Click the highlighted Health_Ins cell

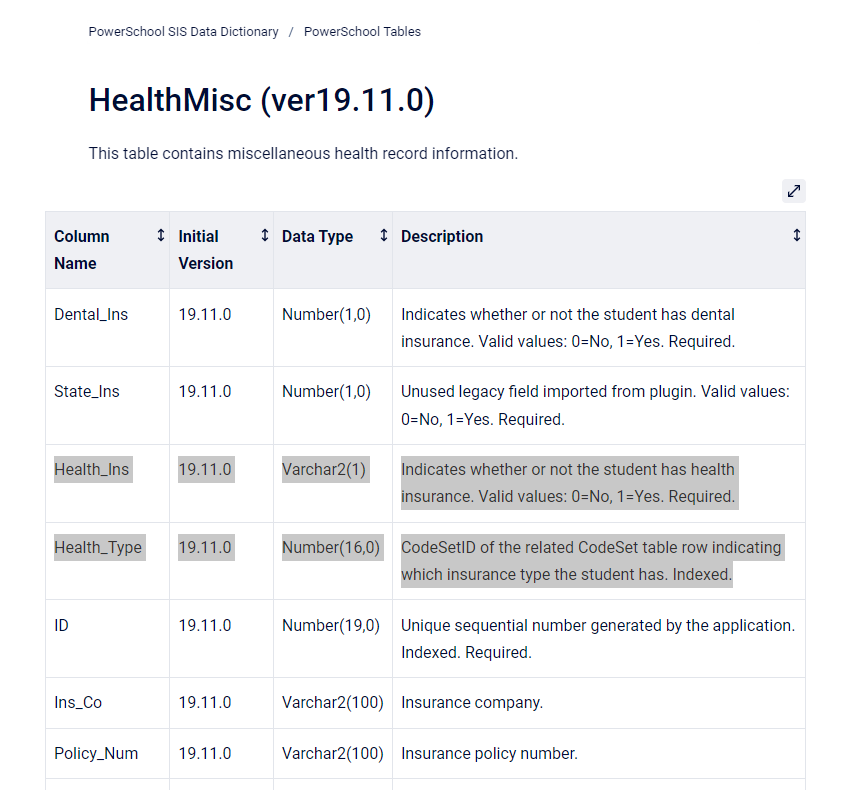pos(92,470)
